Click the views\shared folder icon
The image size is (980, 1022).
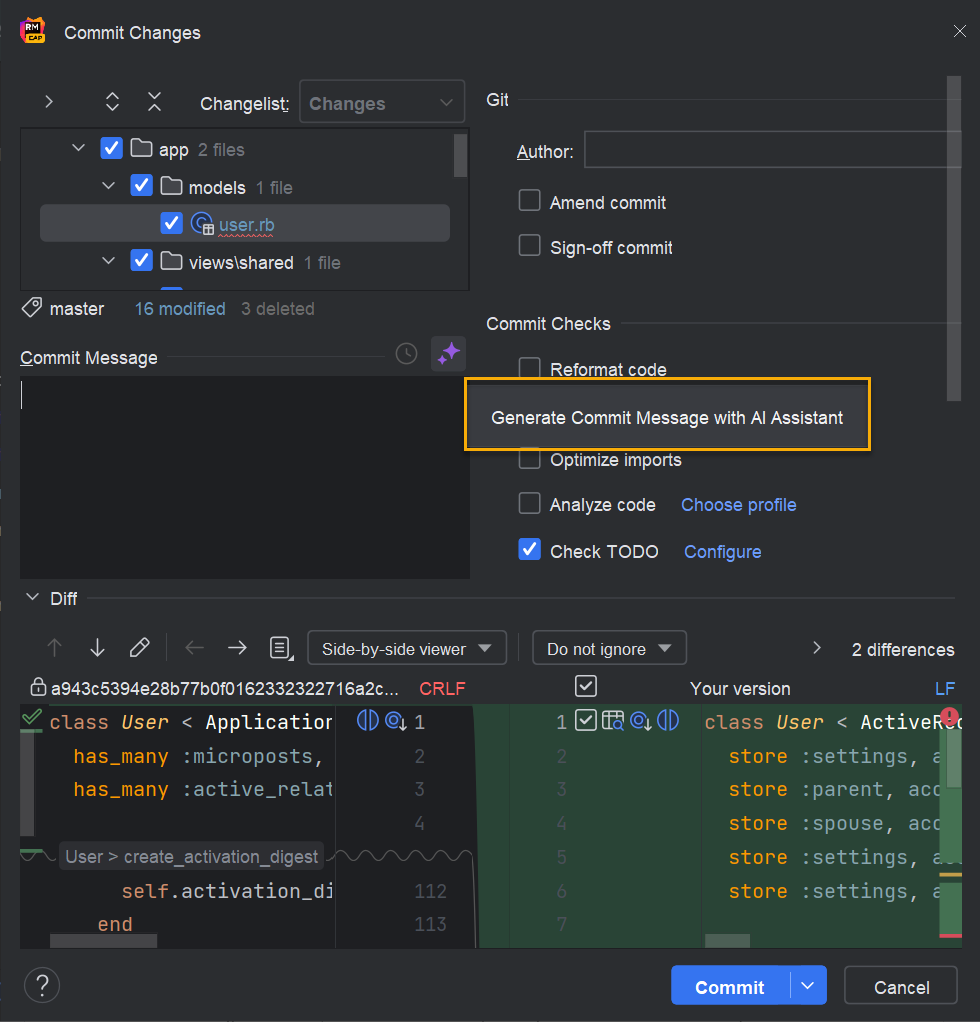[171, 261]
